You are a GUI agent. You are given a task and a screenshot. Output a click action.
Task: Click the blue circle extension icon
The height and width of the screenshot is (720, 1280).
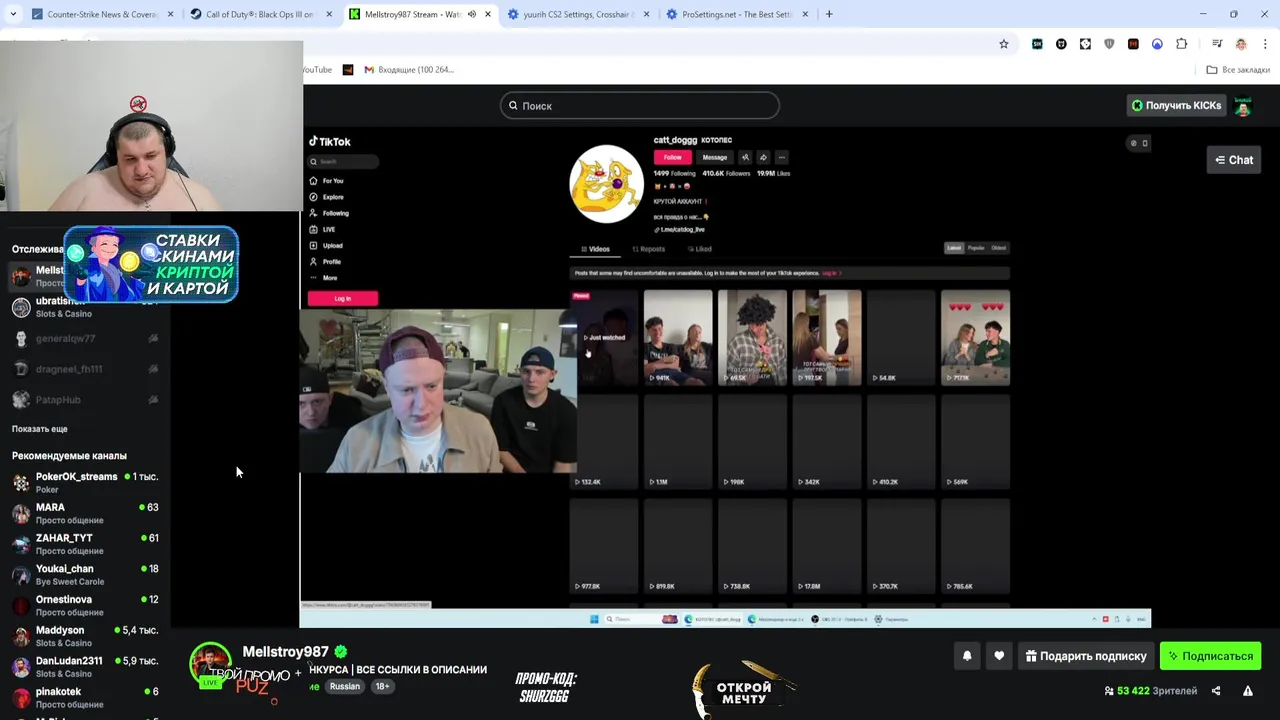(x=1157, y=44)
